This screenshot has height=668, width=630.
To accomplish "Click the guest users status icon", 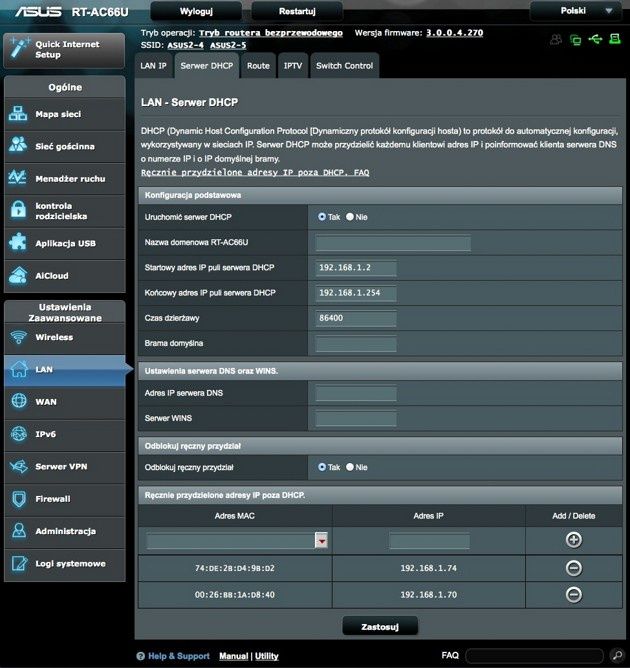I will 556,40.
